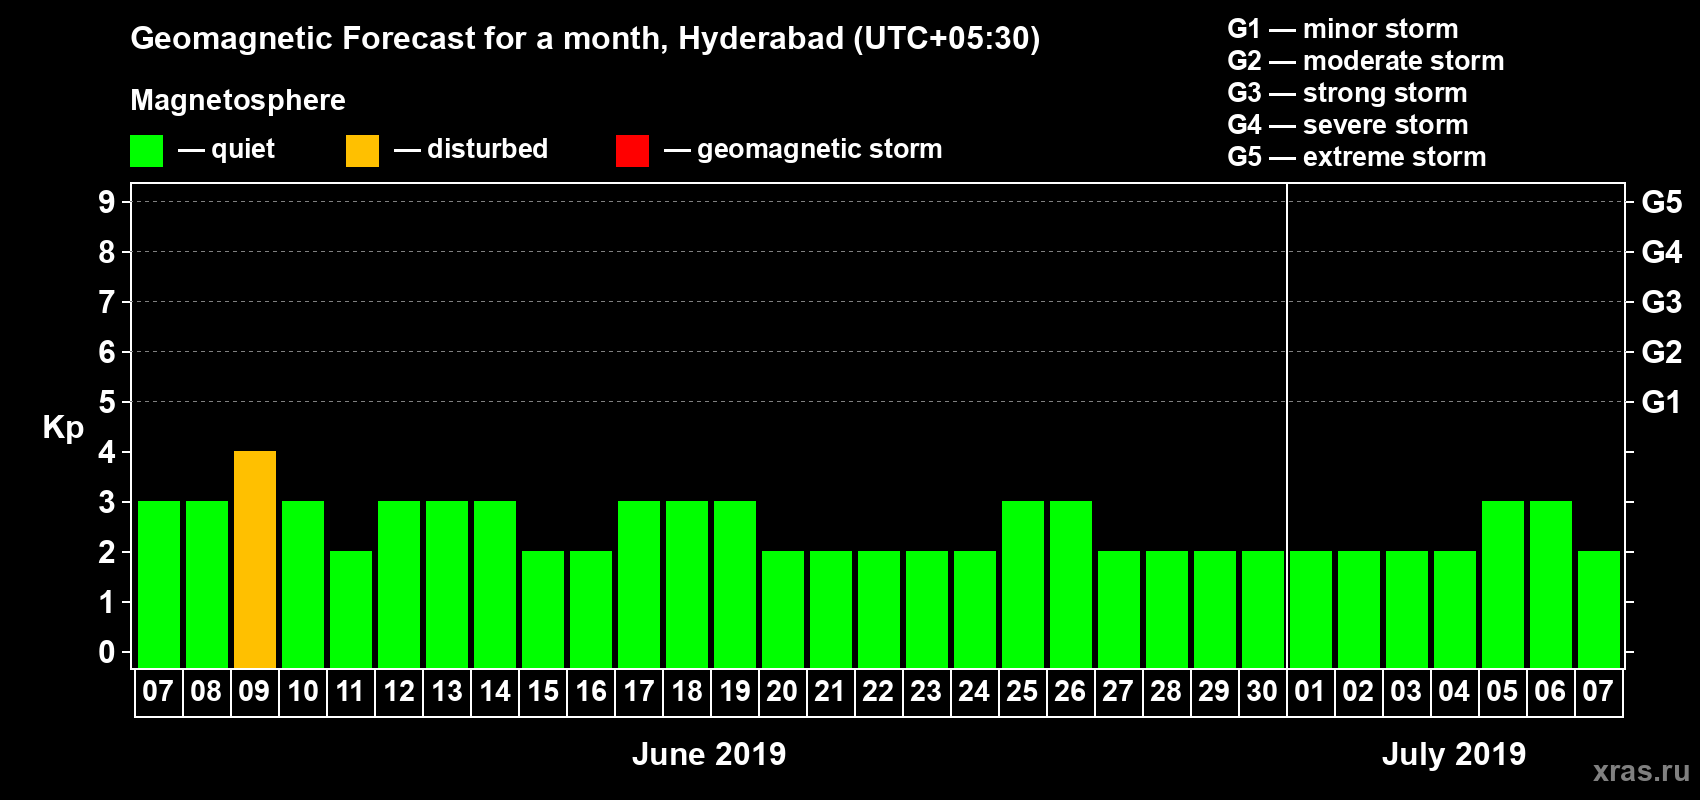1700x800 pixels.
Task: Click the orange disturbed legend swatch
Action: [x=362, y=151]
